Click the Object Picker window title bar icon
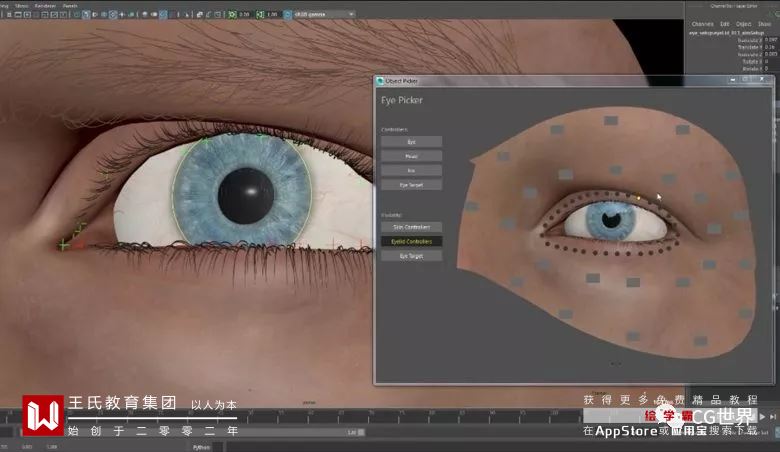 [381, 81]
